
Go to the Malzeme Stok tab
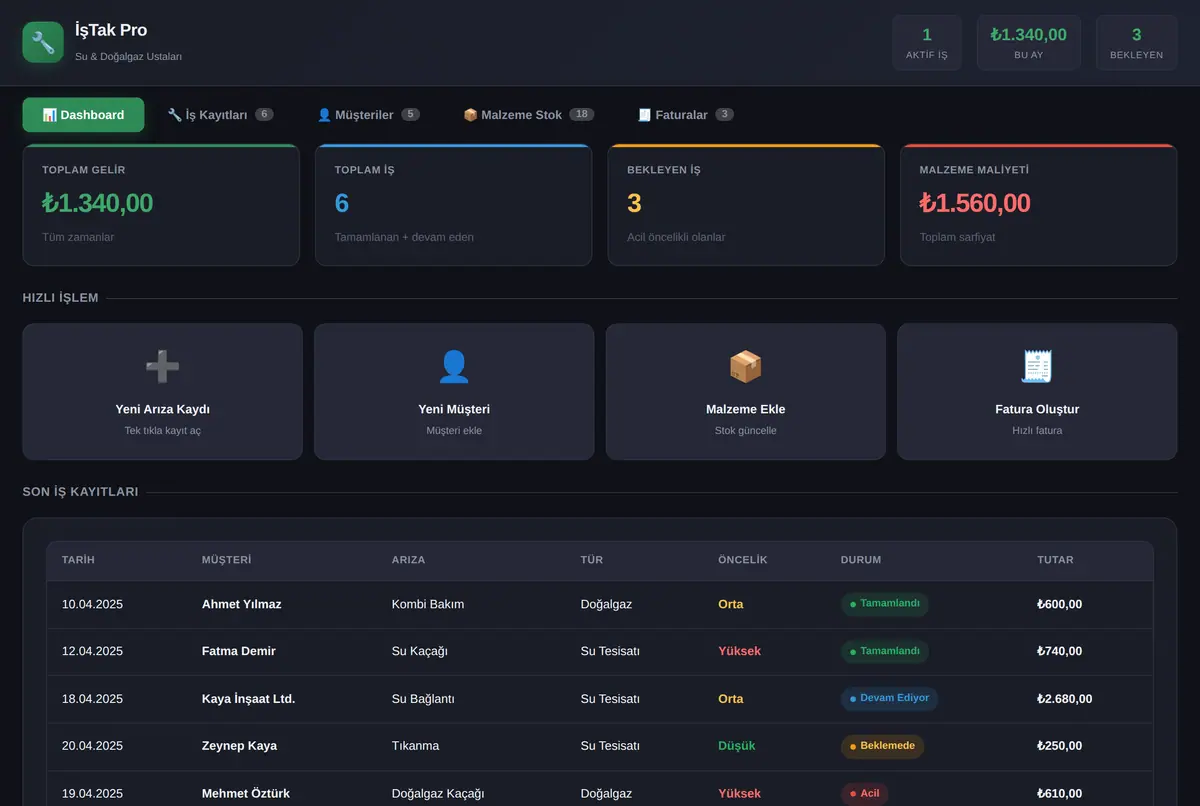pyautogui.click(x=528, y=115)
